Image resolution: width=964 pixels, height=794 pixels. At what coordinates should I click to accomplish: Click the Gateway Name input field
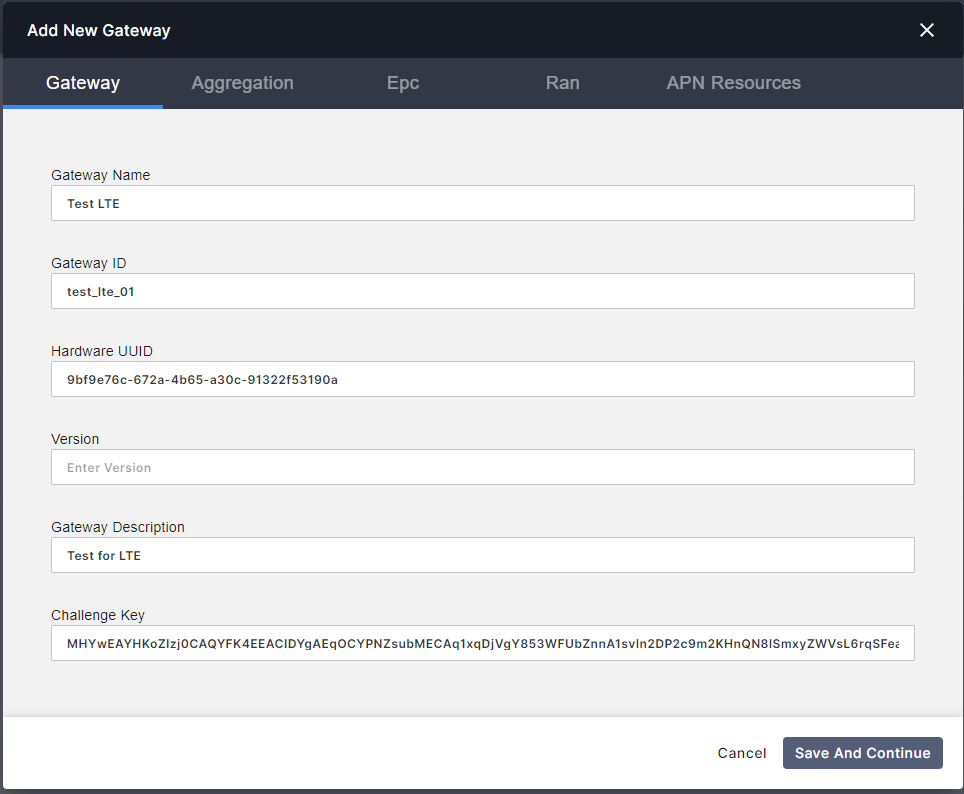(483, 203)
